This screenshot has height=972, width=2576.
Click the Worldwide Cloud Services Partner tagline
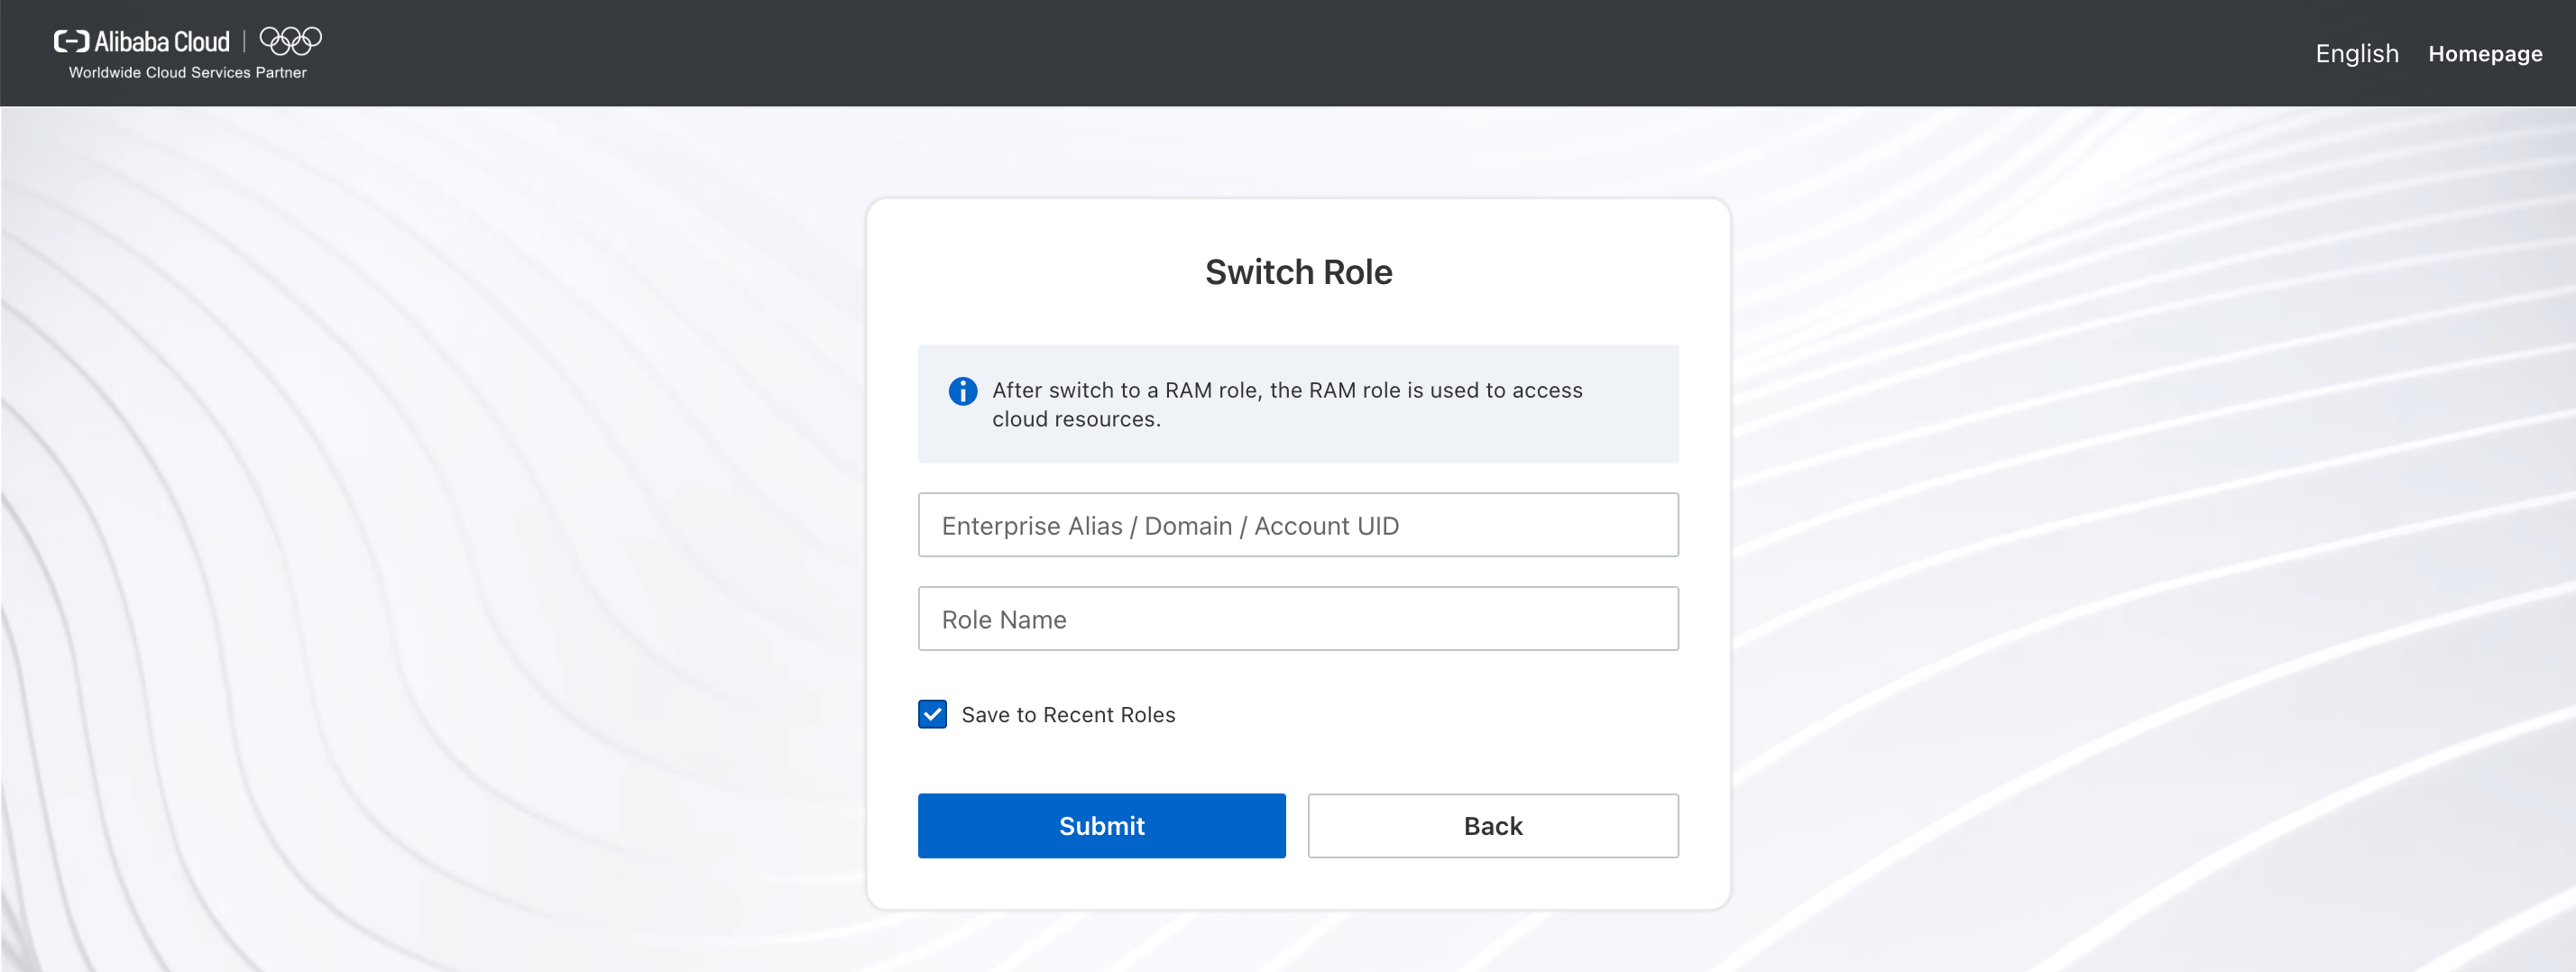pyautogui.click(x=188, y=73)
